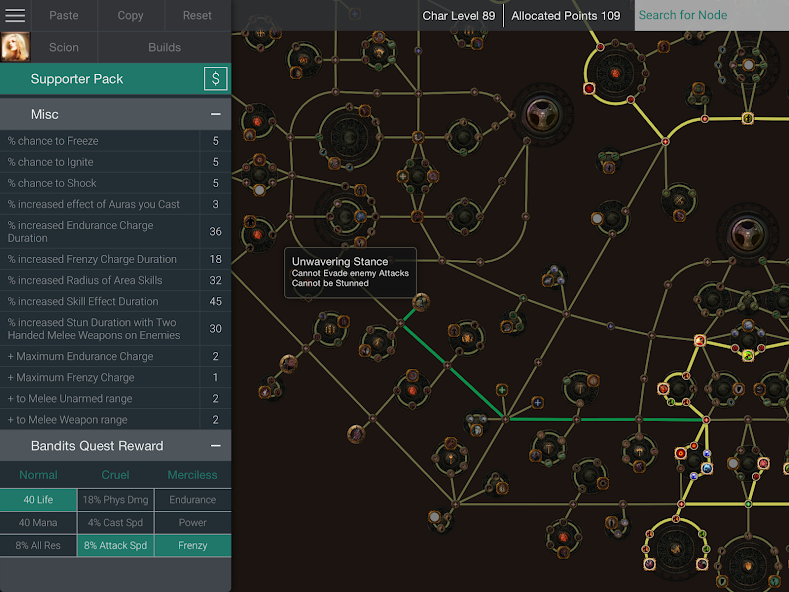789x592 pixels.
Task: Open the Supporter Pack banner
Action: pyautogui.click(x=77, y=79)
